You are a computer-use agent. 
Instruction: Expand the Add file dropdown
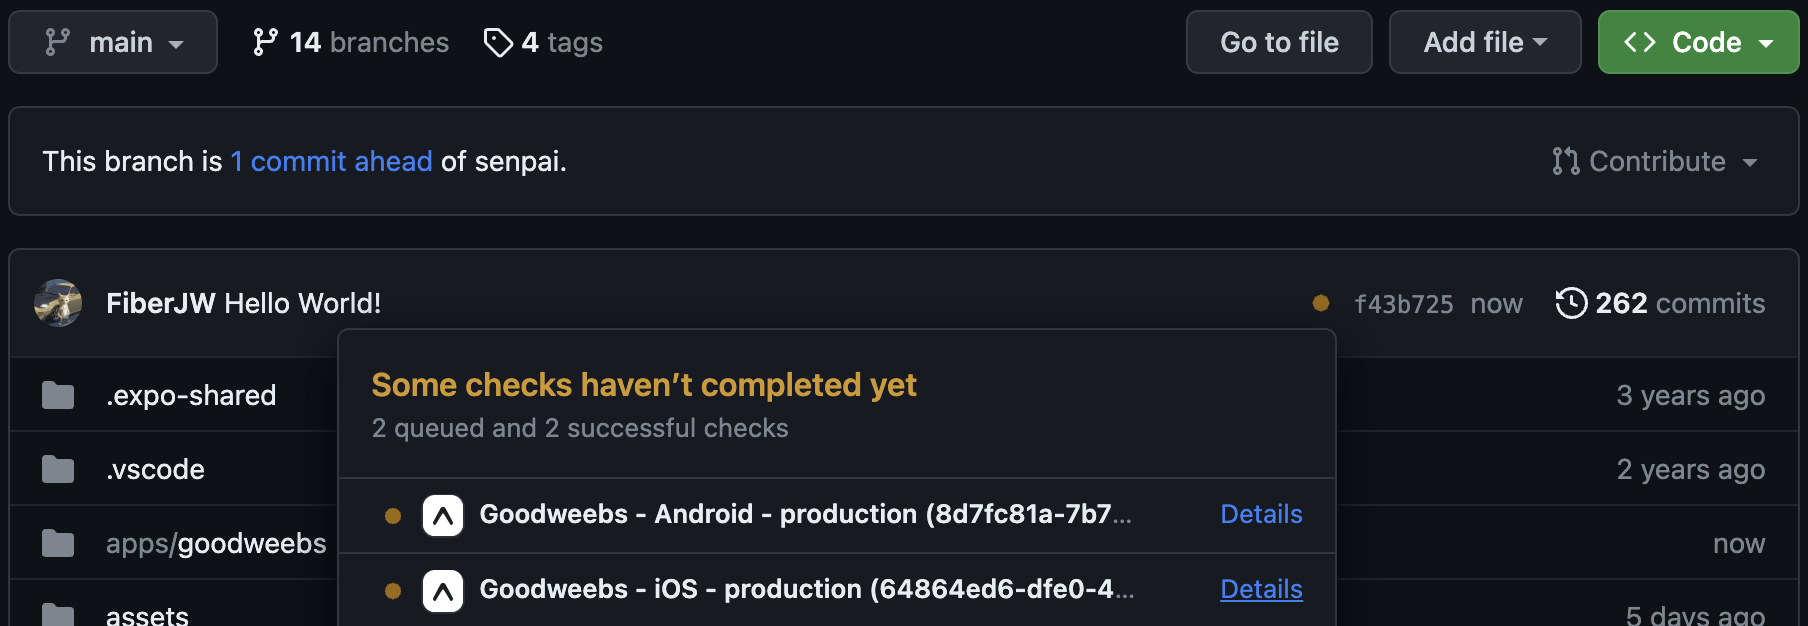pyautogui.click(x=1484, y=41)
